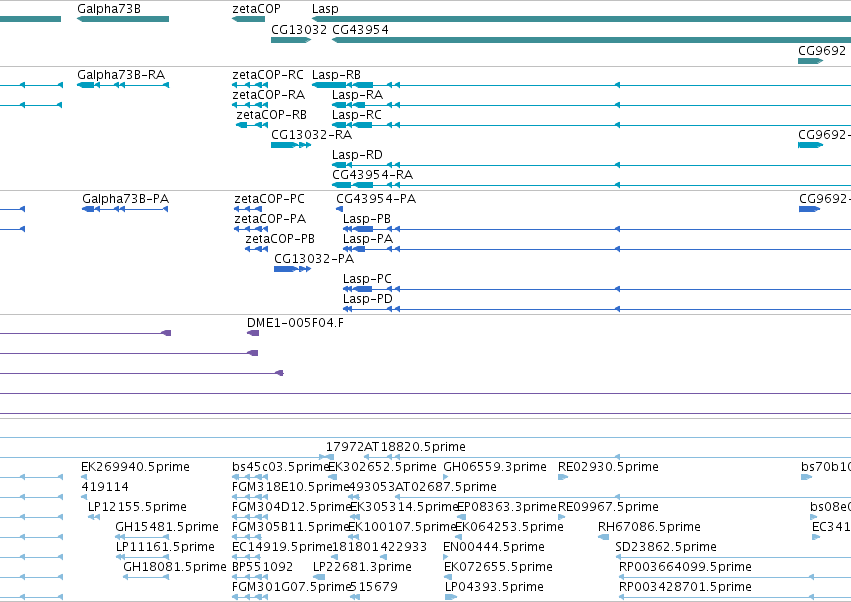
Task: Click EST GH06559.3prime
Action: click(x=495, y=467)
